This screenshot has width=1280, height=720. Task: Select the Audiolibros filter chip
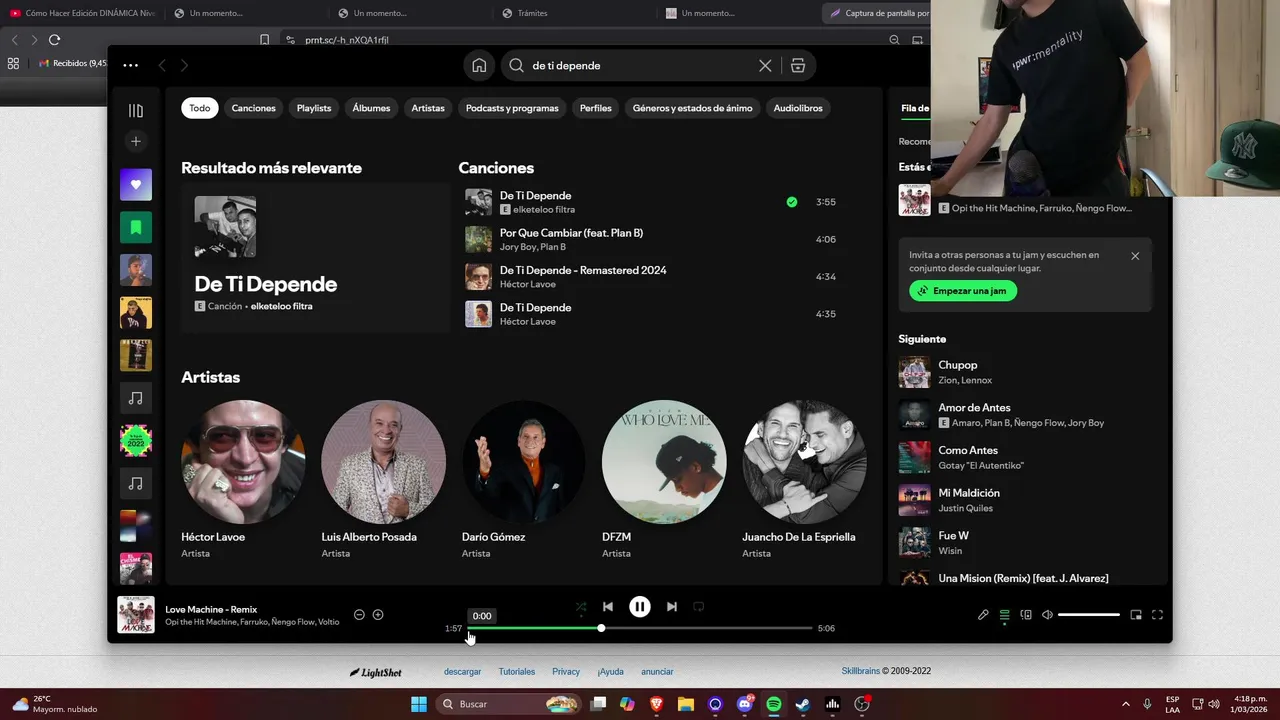(x=798, y=108)
